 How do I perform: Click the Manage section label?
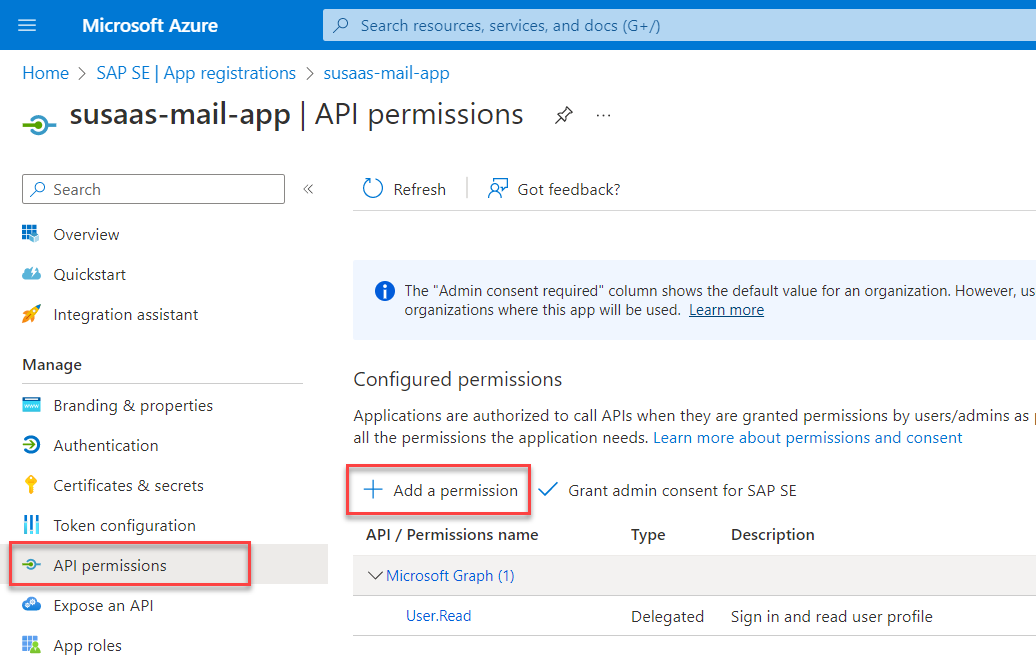(x=52, y=365)
